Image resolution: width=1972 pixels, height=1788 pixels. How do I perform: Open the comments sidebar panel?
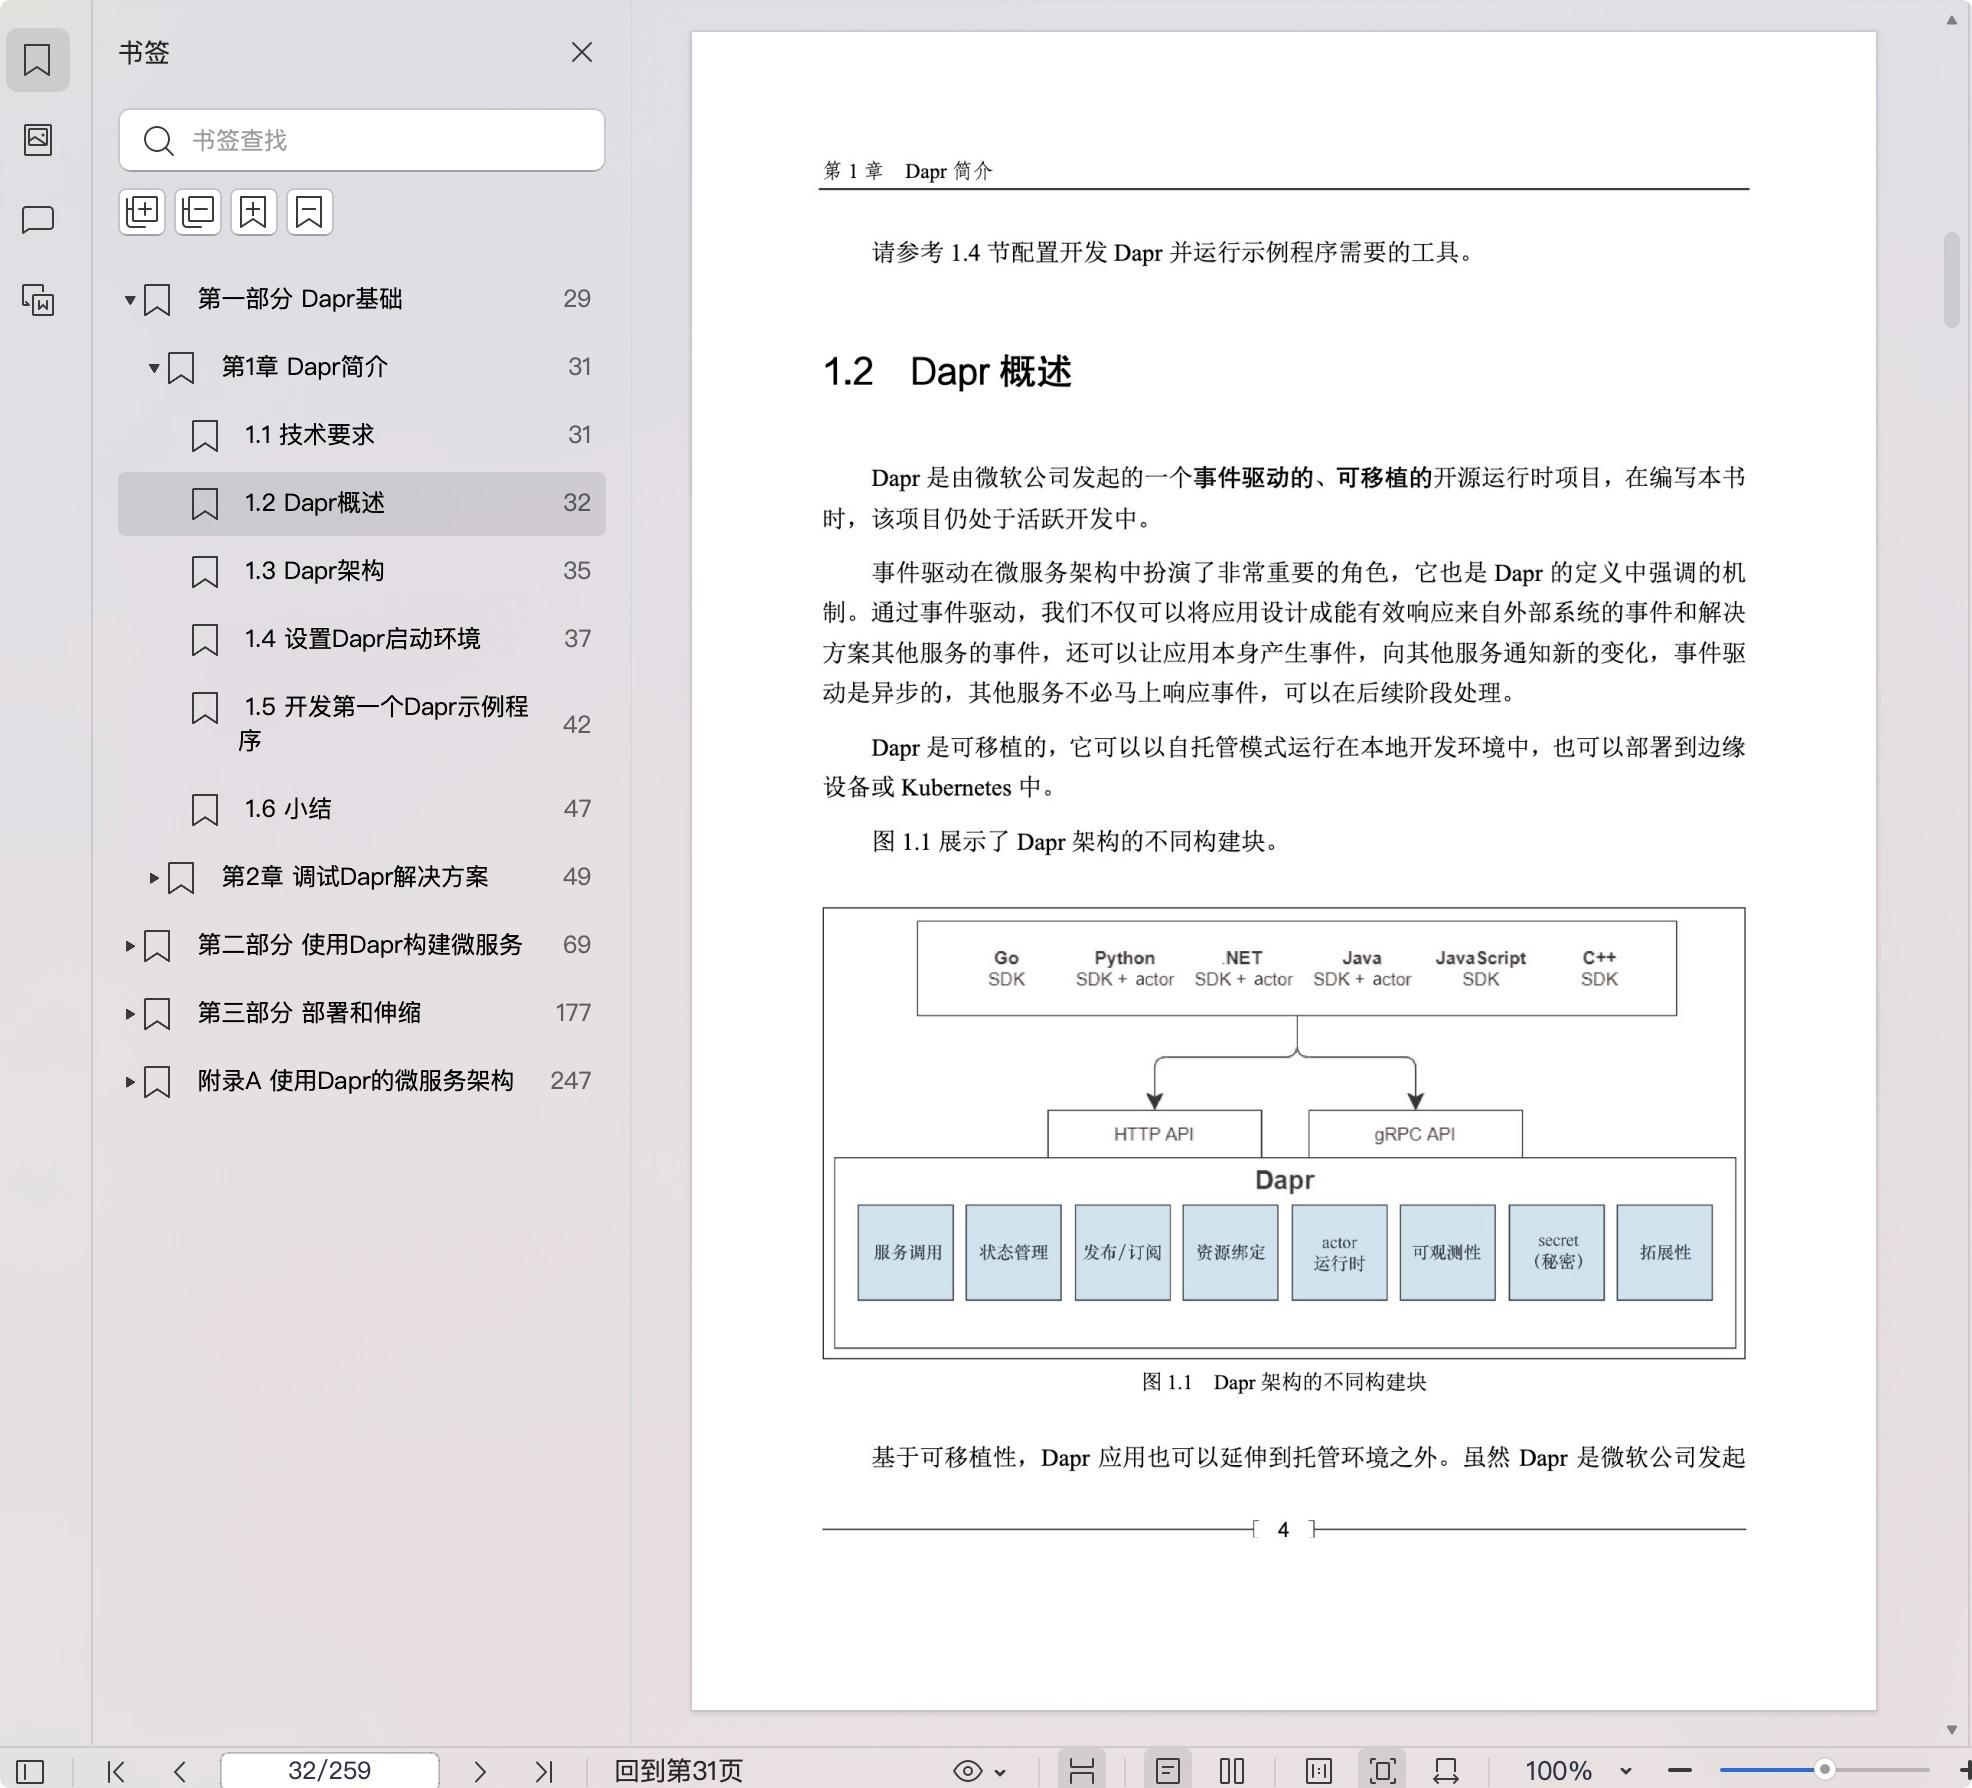(37, 219)
